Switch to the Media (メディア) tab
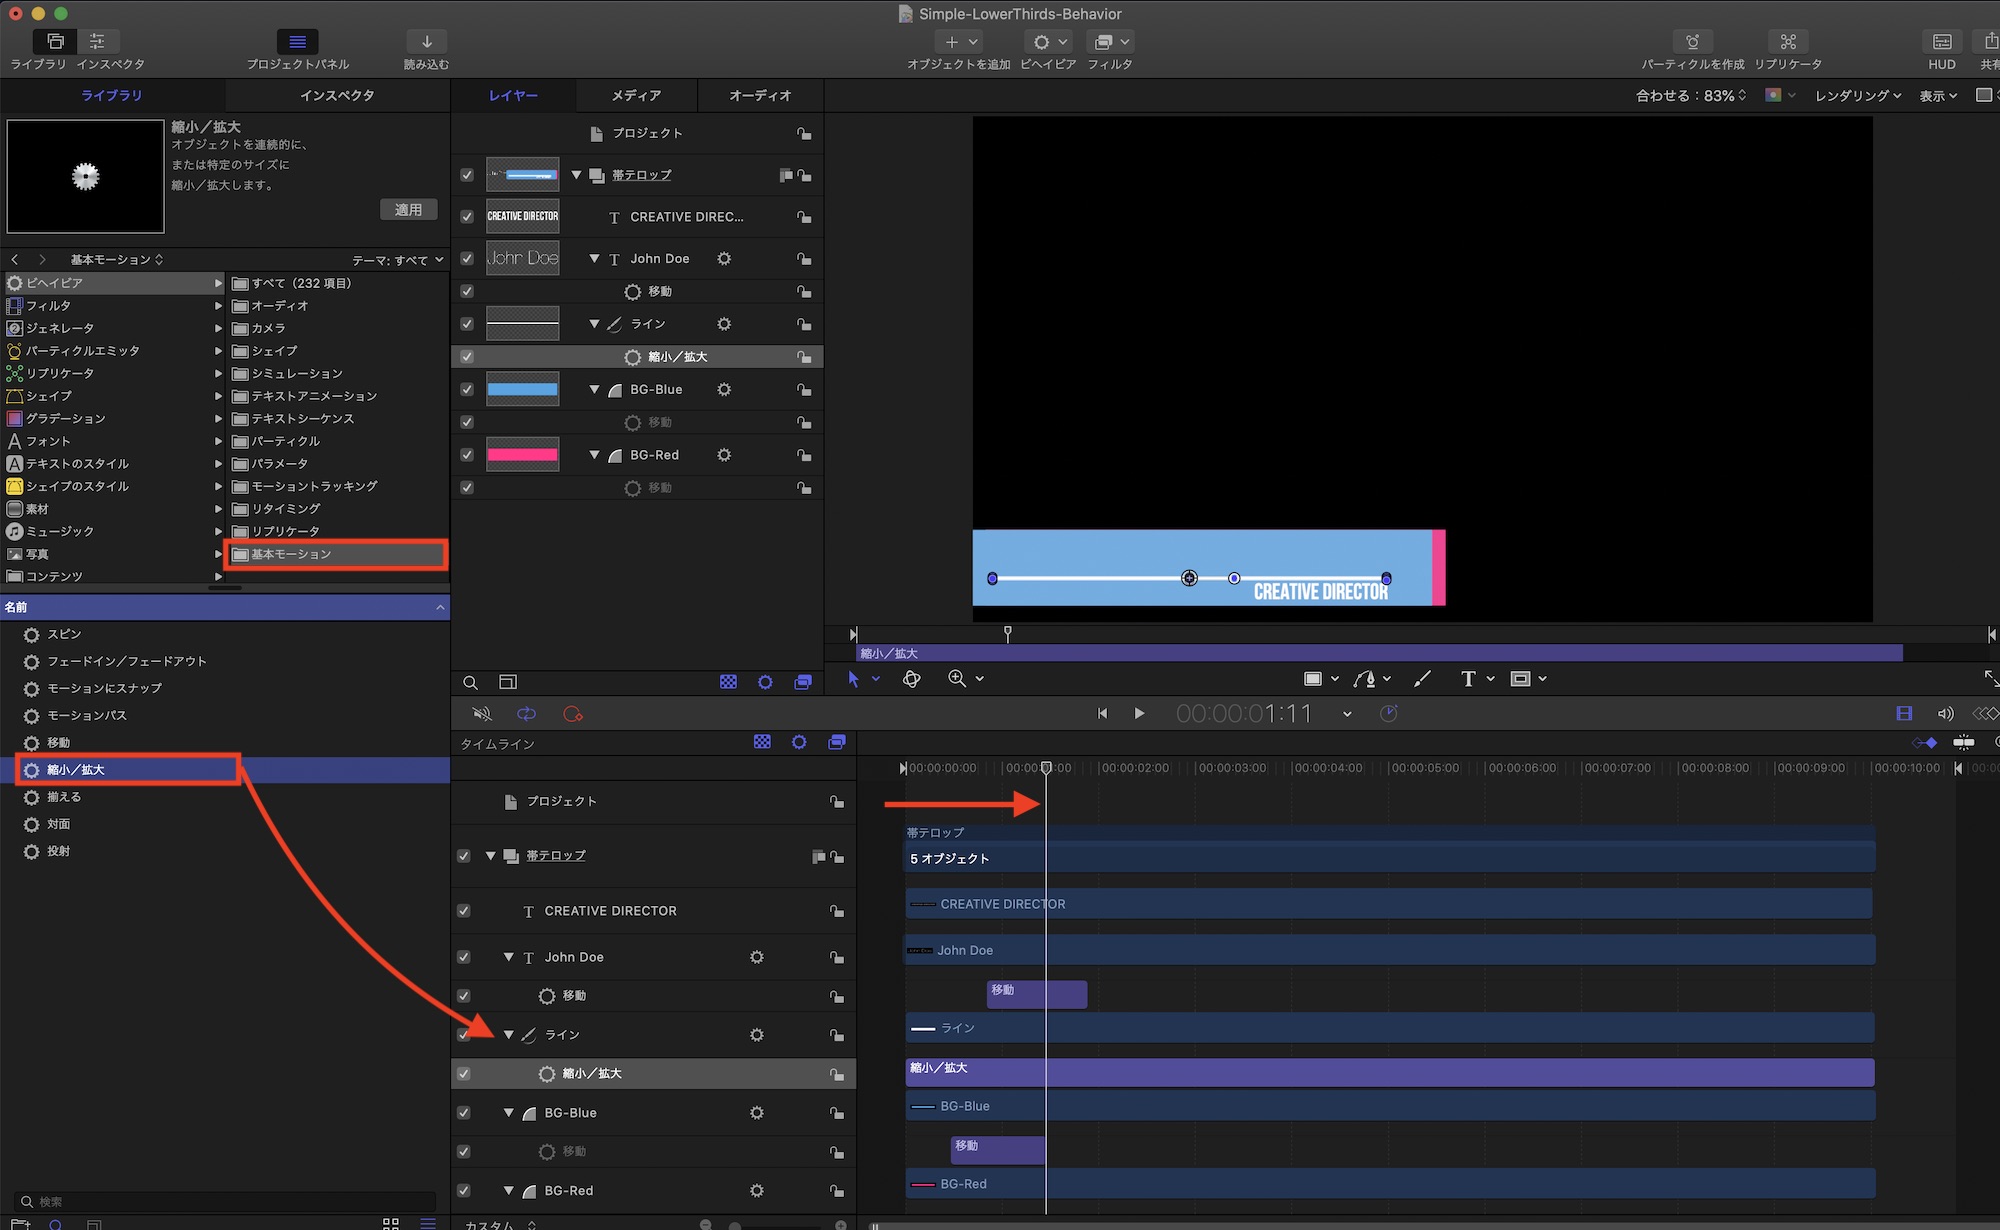 tap(636, 96)
